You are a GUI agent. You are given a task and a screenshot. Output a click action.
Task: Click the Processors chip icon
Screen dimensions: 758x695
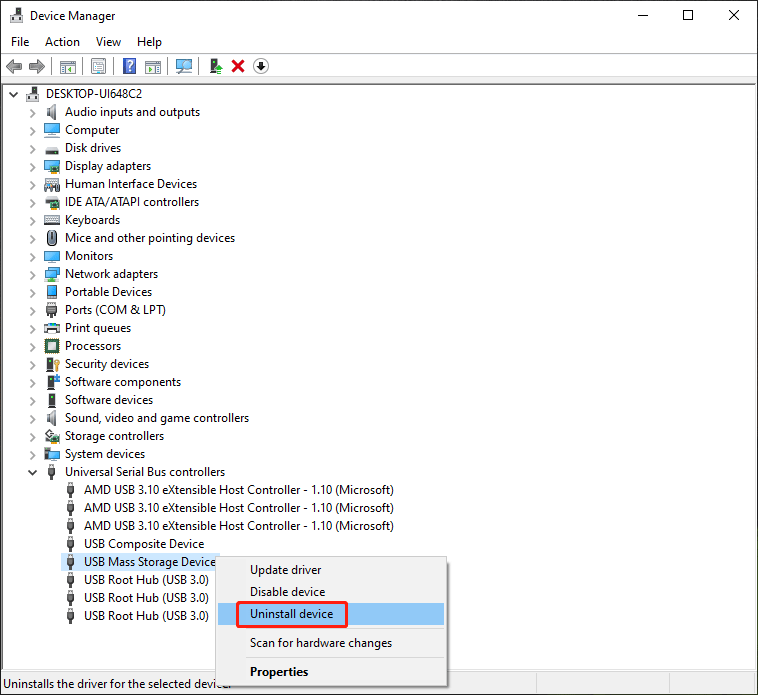point(52,346)
